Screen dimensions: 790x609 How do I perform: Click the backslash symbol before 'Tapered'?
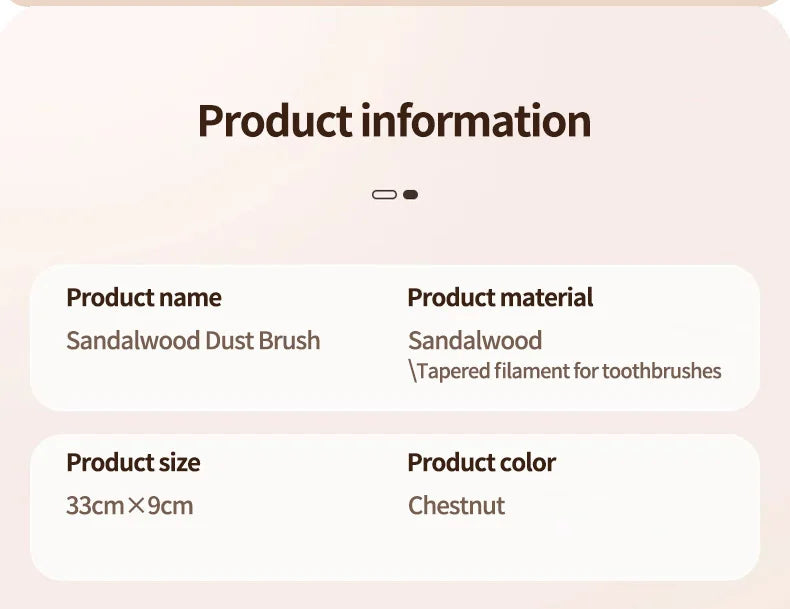(x=412, y=372)
